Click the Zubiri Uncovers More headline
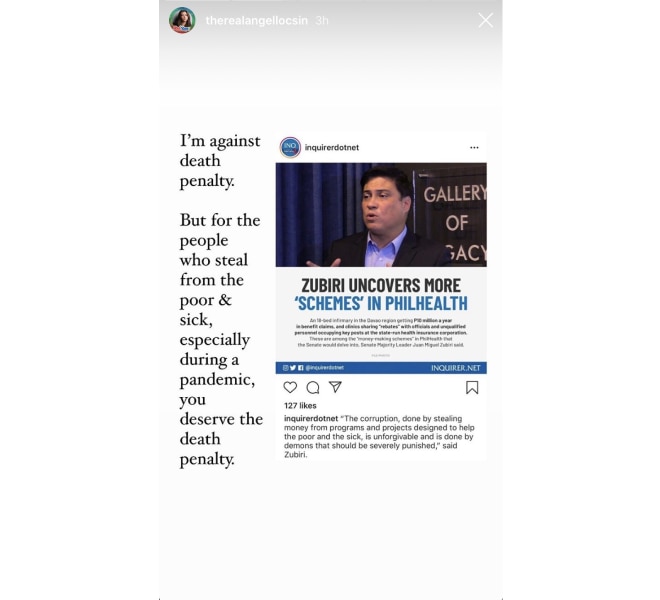This screenshot has height=600, width=660. pos(381,294)
